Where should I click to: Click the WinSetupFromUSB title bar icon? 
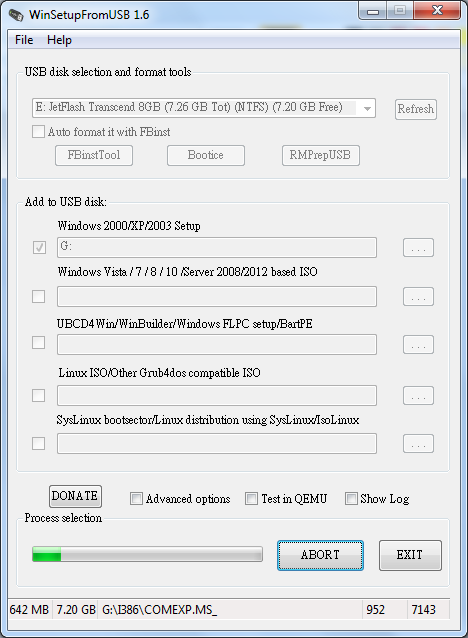click(16, 15)
